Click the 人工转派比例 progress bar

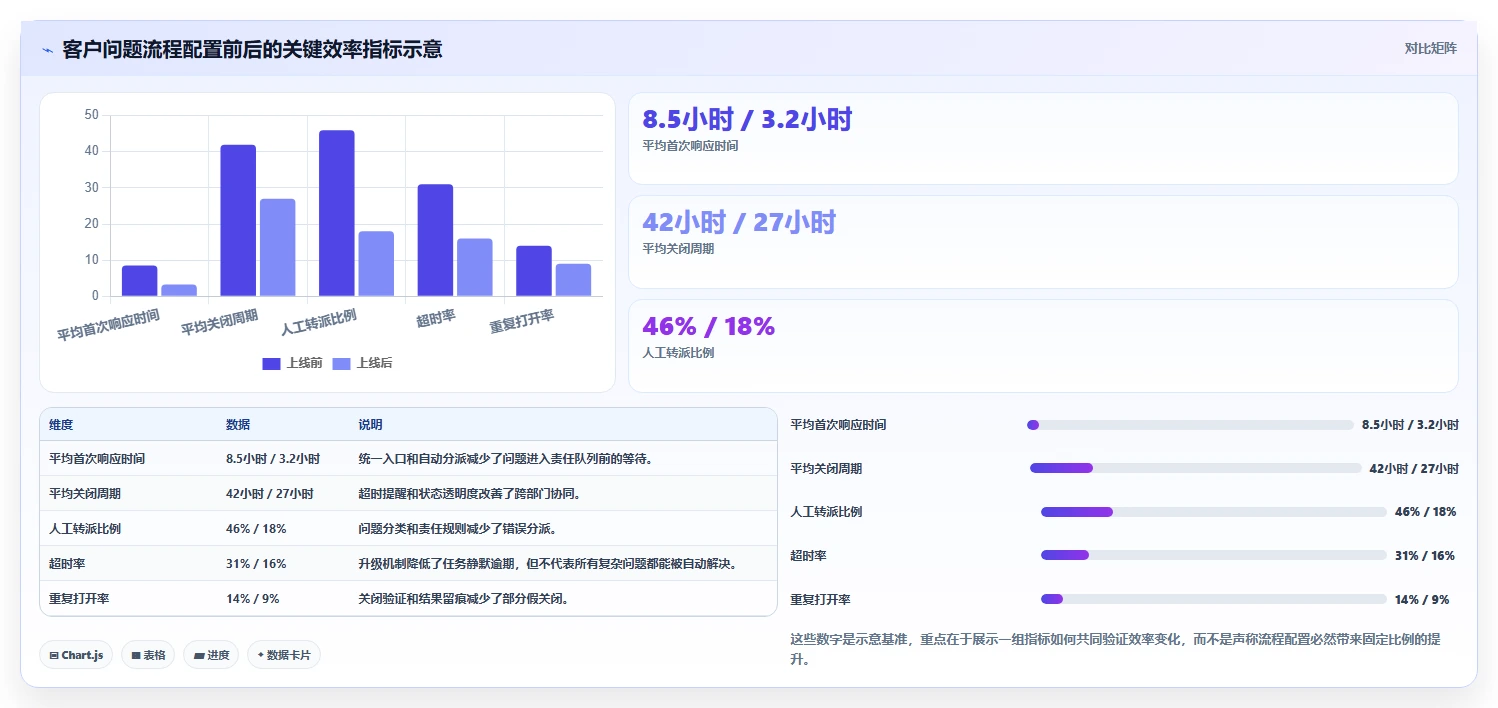(1214, 512)
